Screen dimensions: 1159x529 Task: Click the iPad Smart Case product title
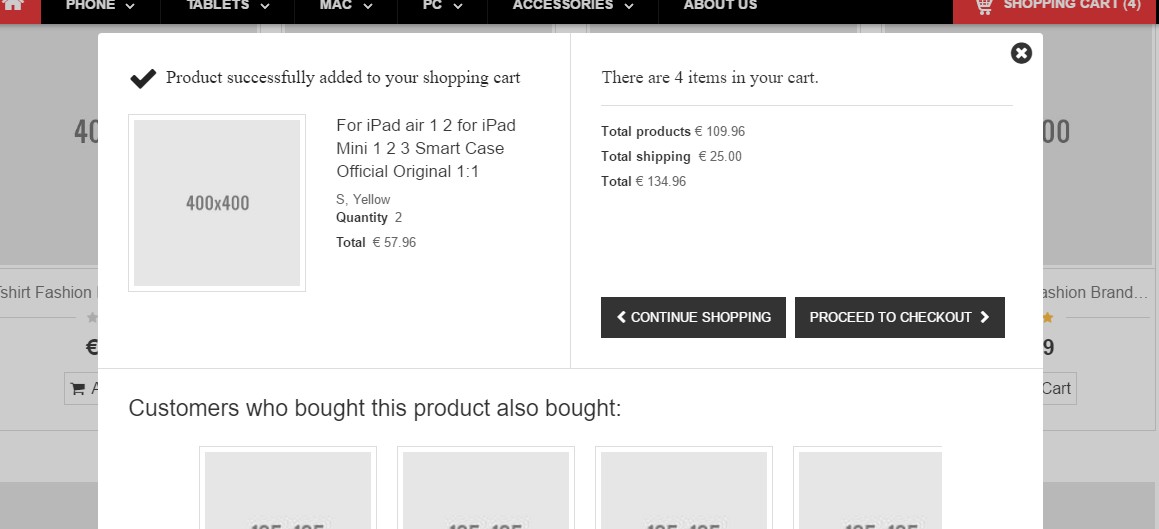tap(426, 149)
